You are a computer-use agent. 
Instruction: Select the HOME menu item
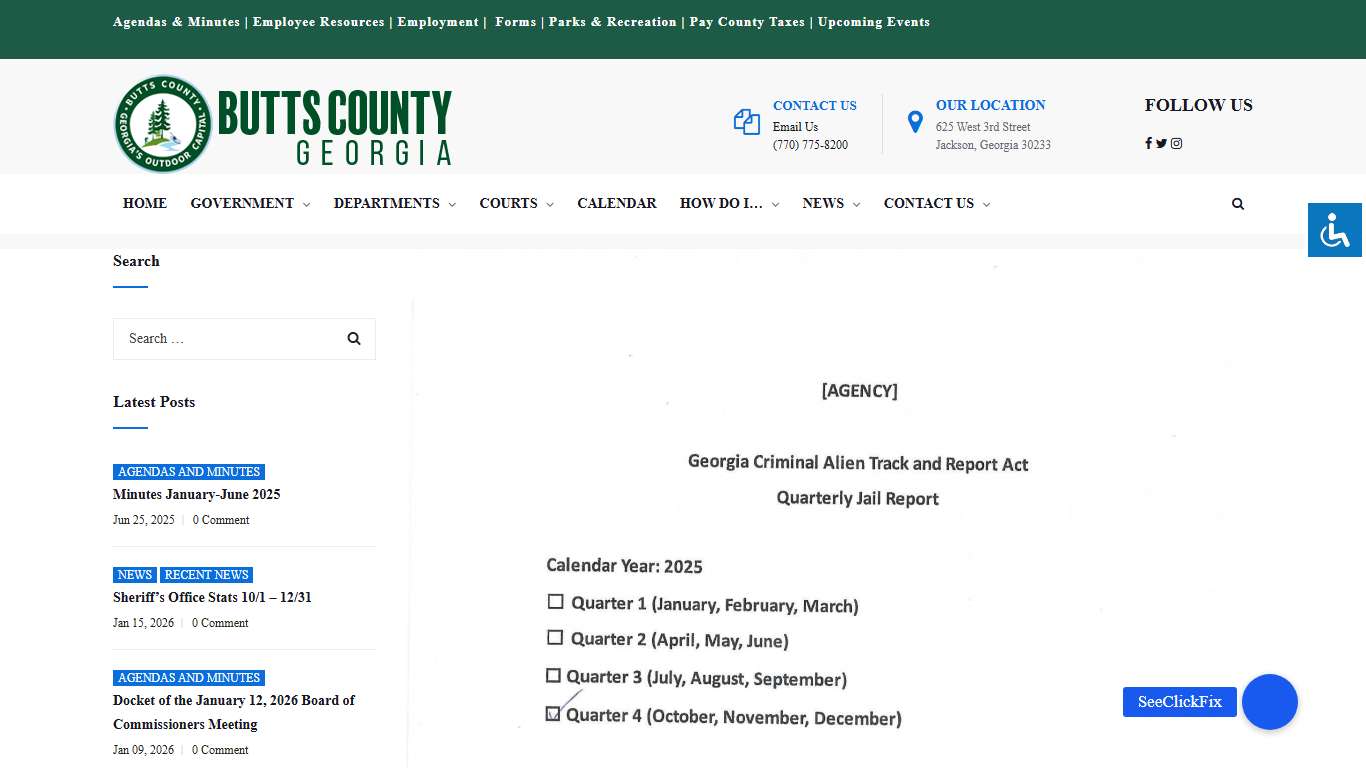click(x=145, y=203)
